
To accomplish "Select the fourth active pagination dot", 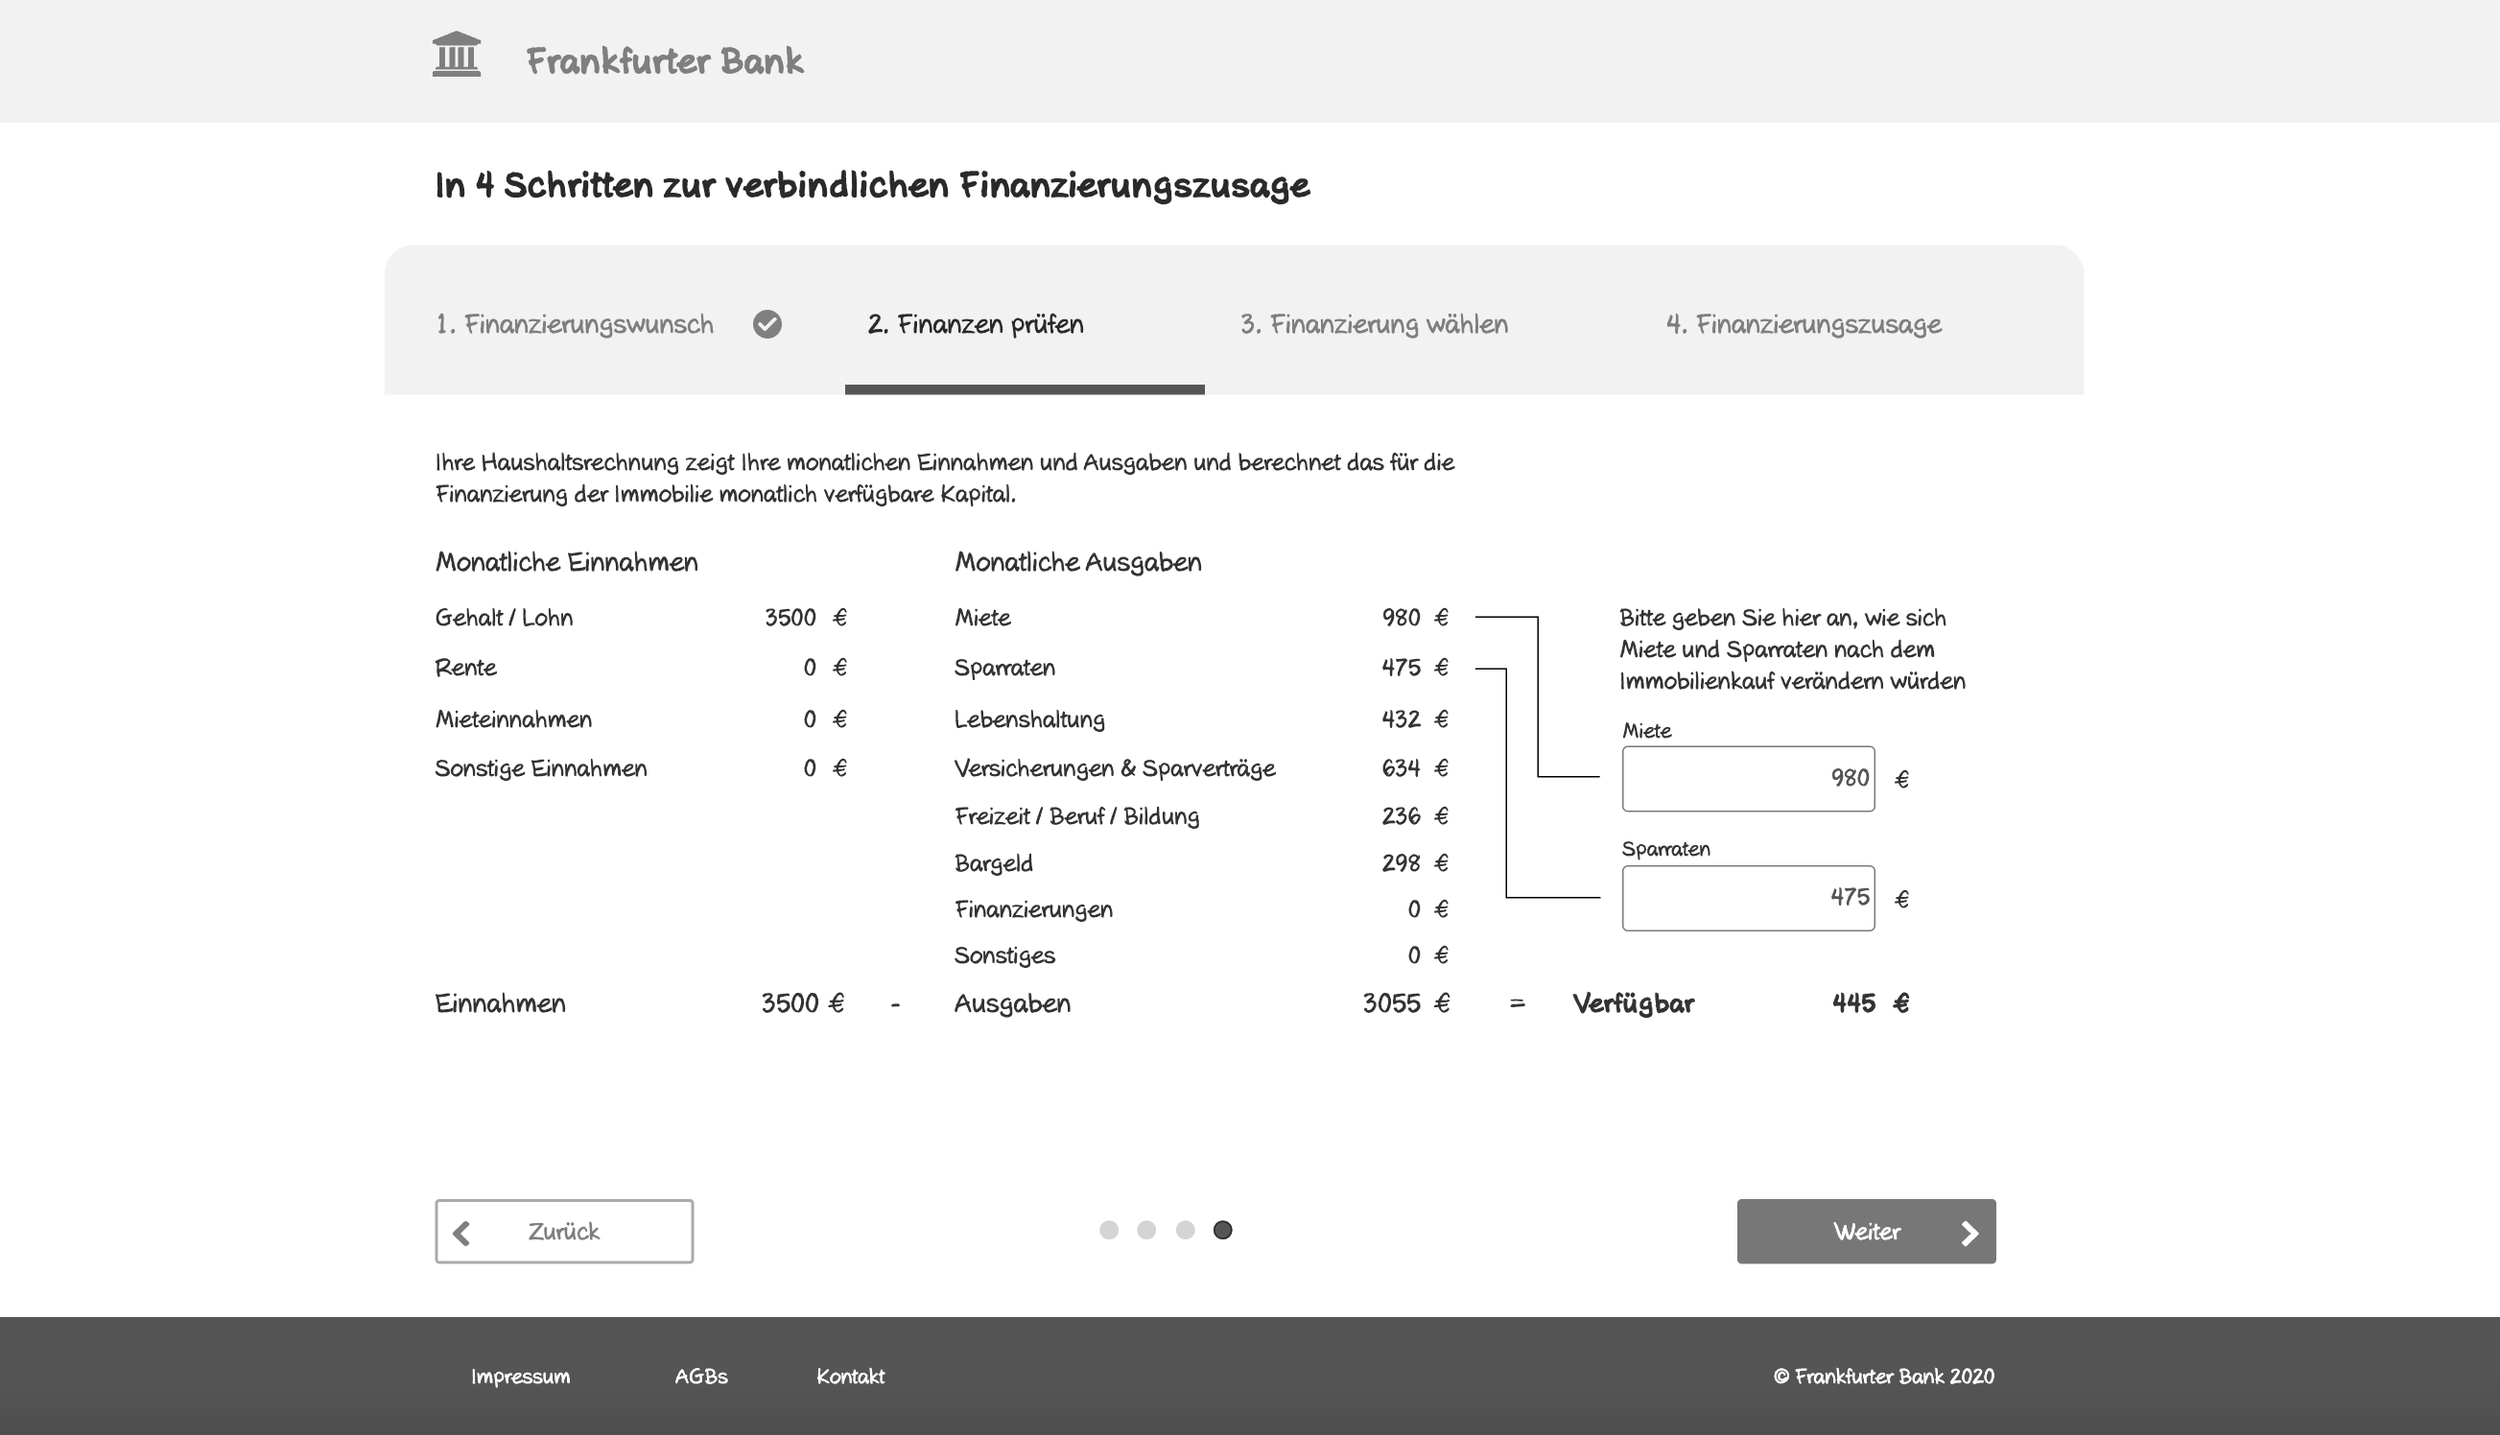I will point(1222,1230).
